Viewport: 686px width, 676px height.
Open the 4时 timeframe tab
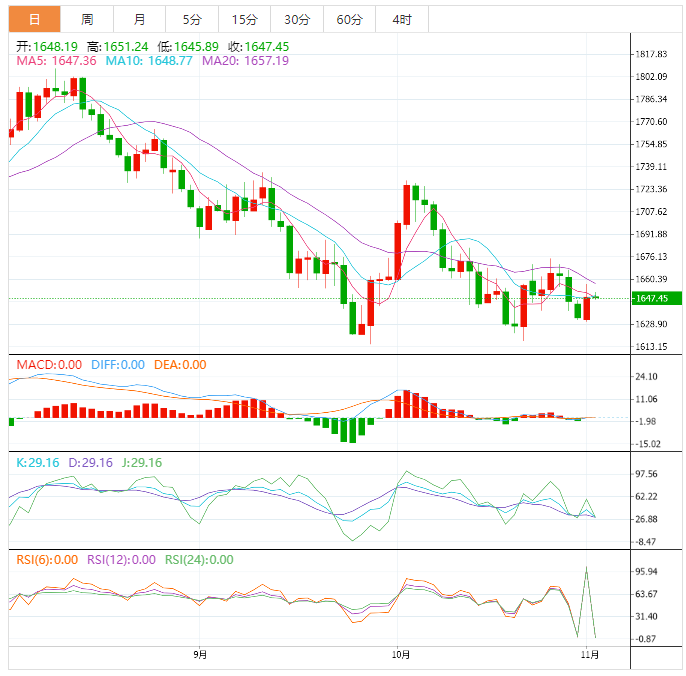click(x=402, y=19)
